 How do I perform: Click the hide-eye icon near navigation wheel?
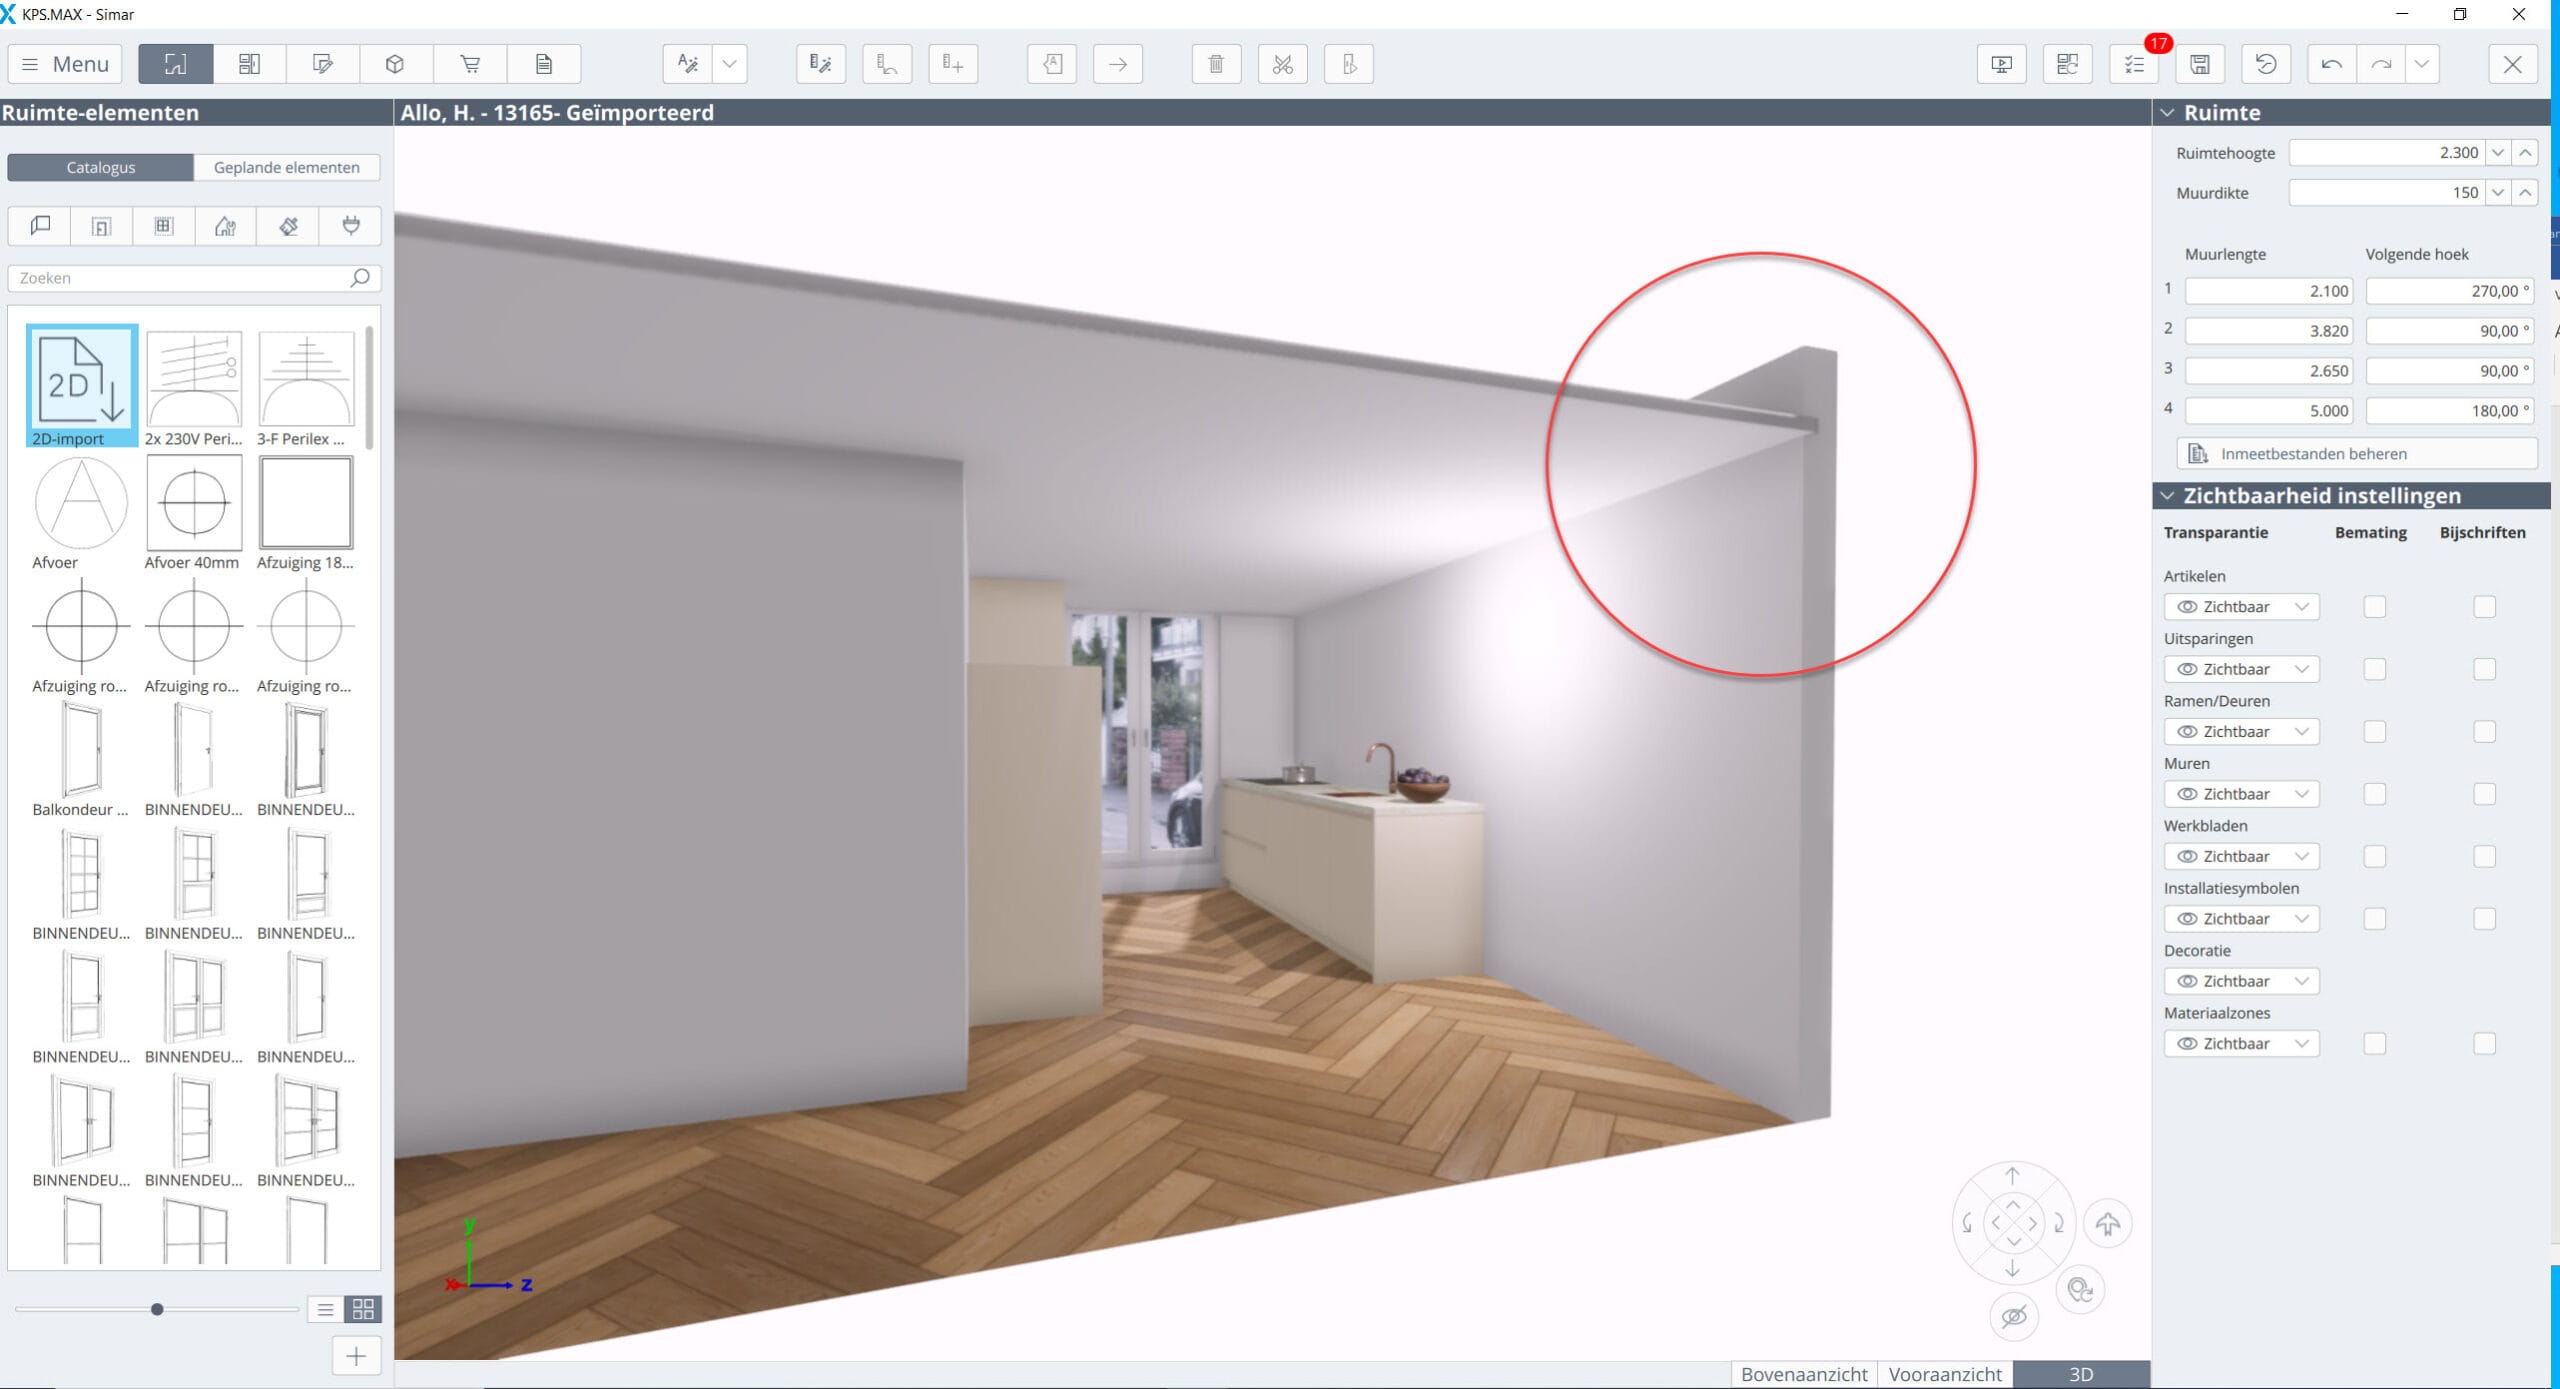[2013, 1316]
